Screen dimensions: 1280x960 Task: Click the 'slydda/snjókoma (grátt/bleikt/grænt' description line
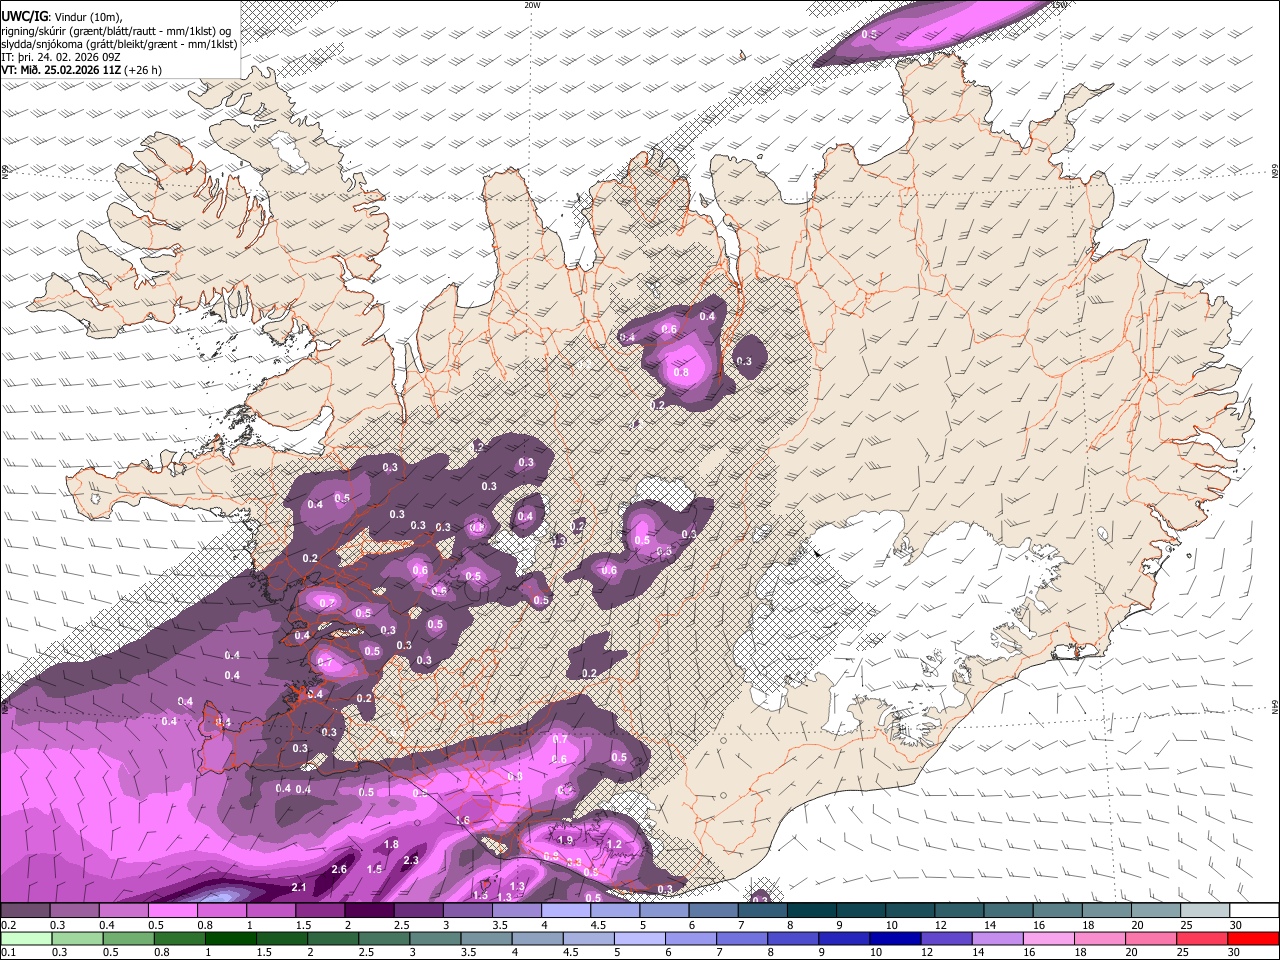(x=119, y=44)
